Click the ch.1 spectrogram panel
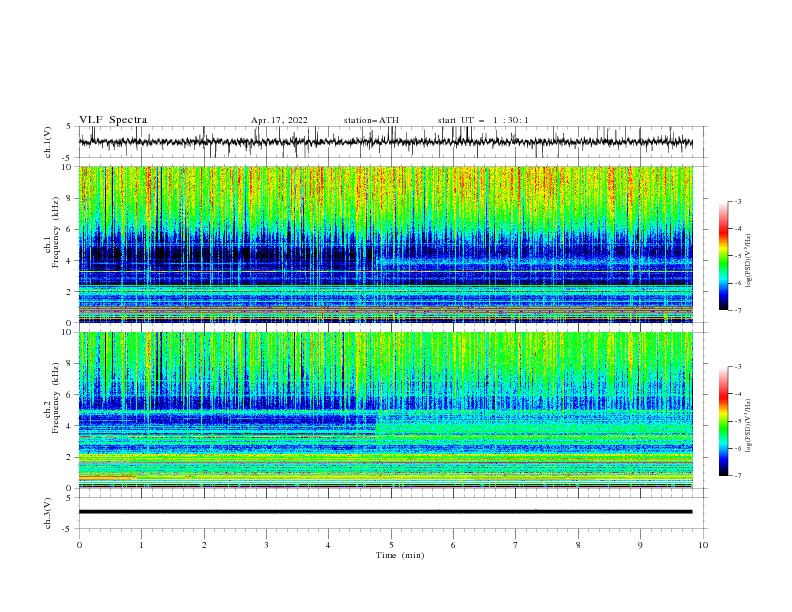The image size is (792, 612). [x=385, y=244]
